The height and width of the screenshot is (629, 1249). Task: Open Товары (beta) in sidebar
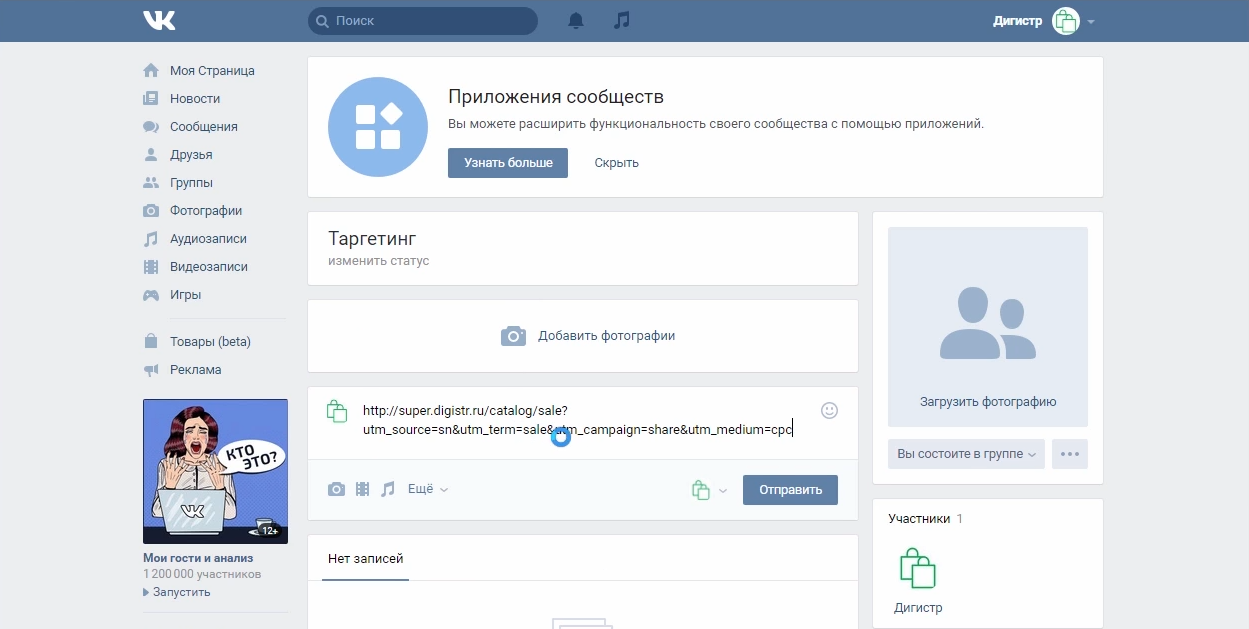[210, 342]
